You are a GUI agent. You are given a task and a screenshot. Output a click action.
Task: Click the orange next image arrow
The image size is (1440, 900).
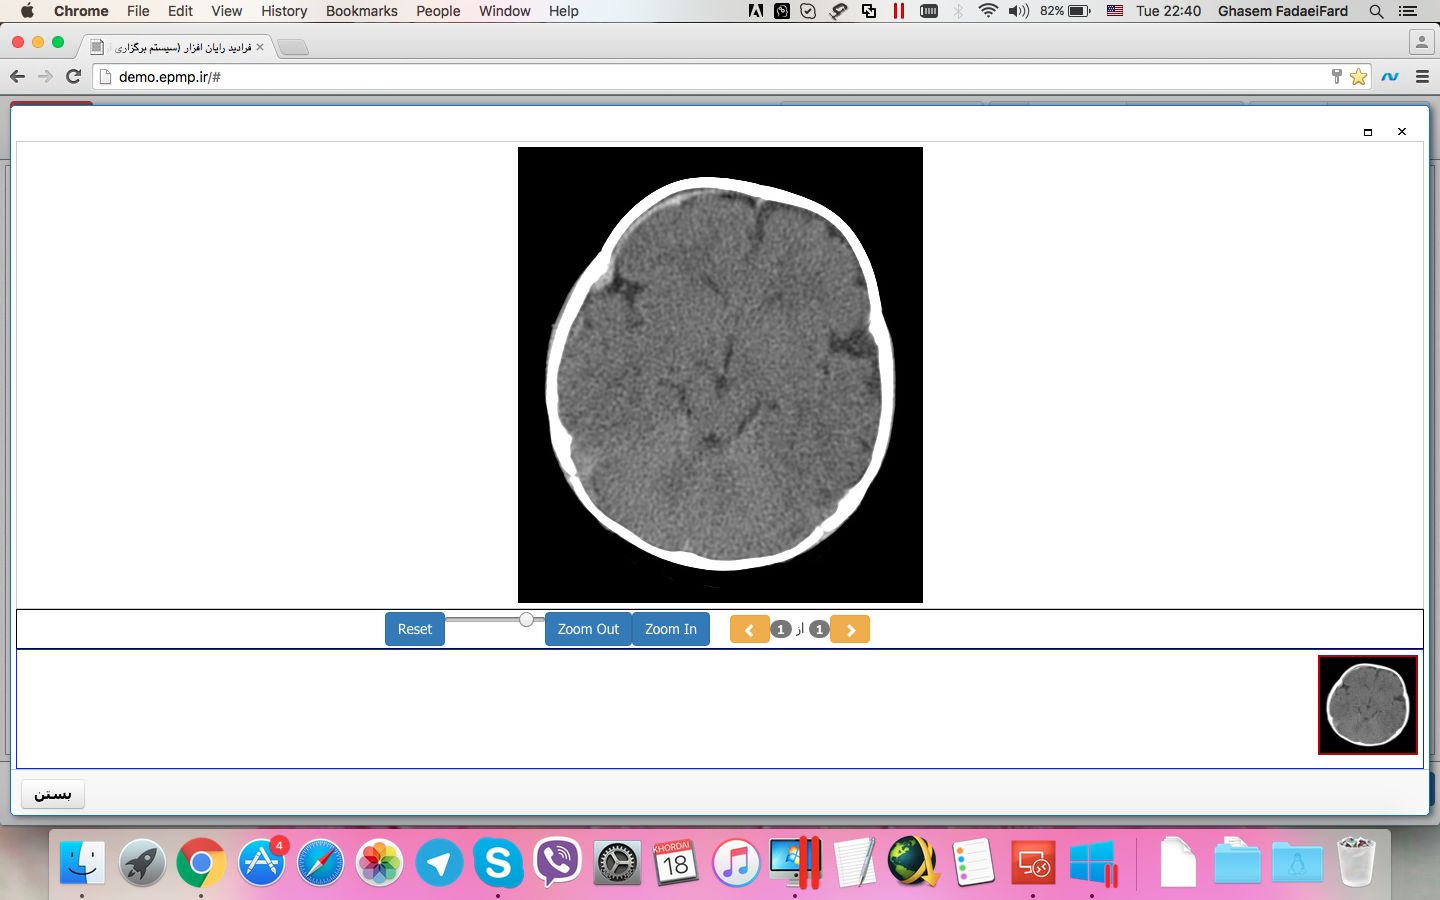tap(850, 630)
